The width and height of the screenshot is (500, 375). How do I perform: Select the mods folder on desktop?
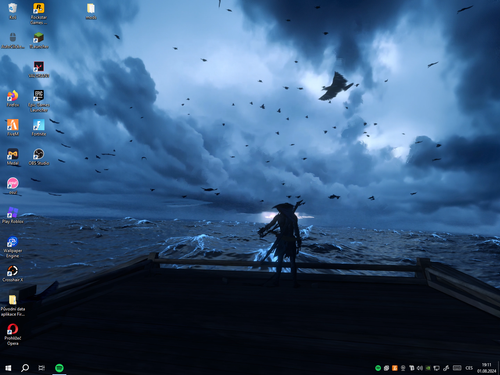pos(91,11)
